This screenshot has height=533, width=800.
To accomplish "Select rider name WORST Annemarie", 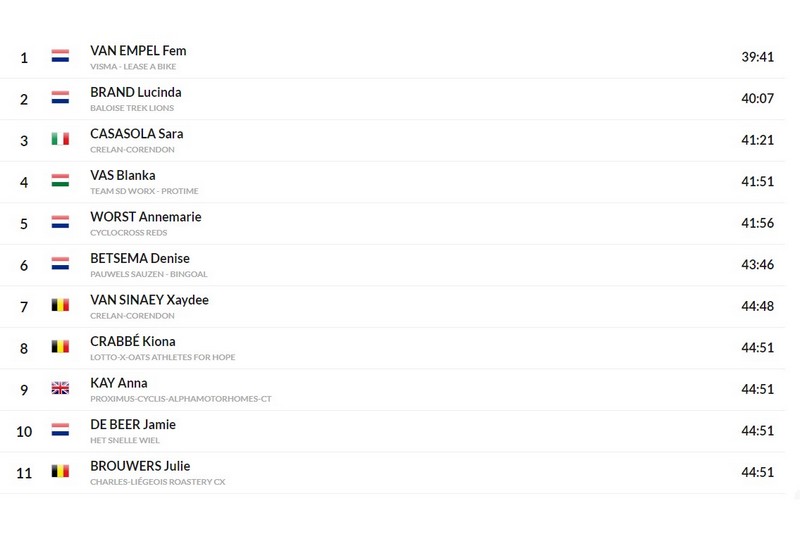I will (146, 217).
